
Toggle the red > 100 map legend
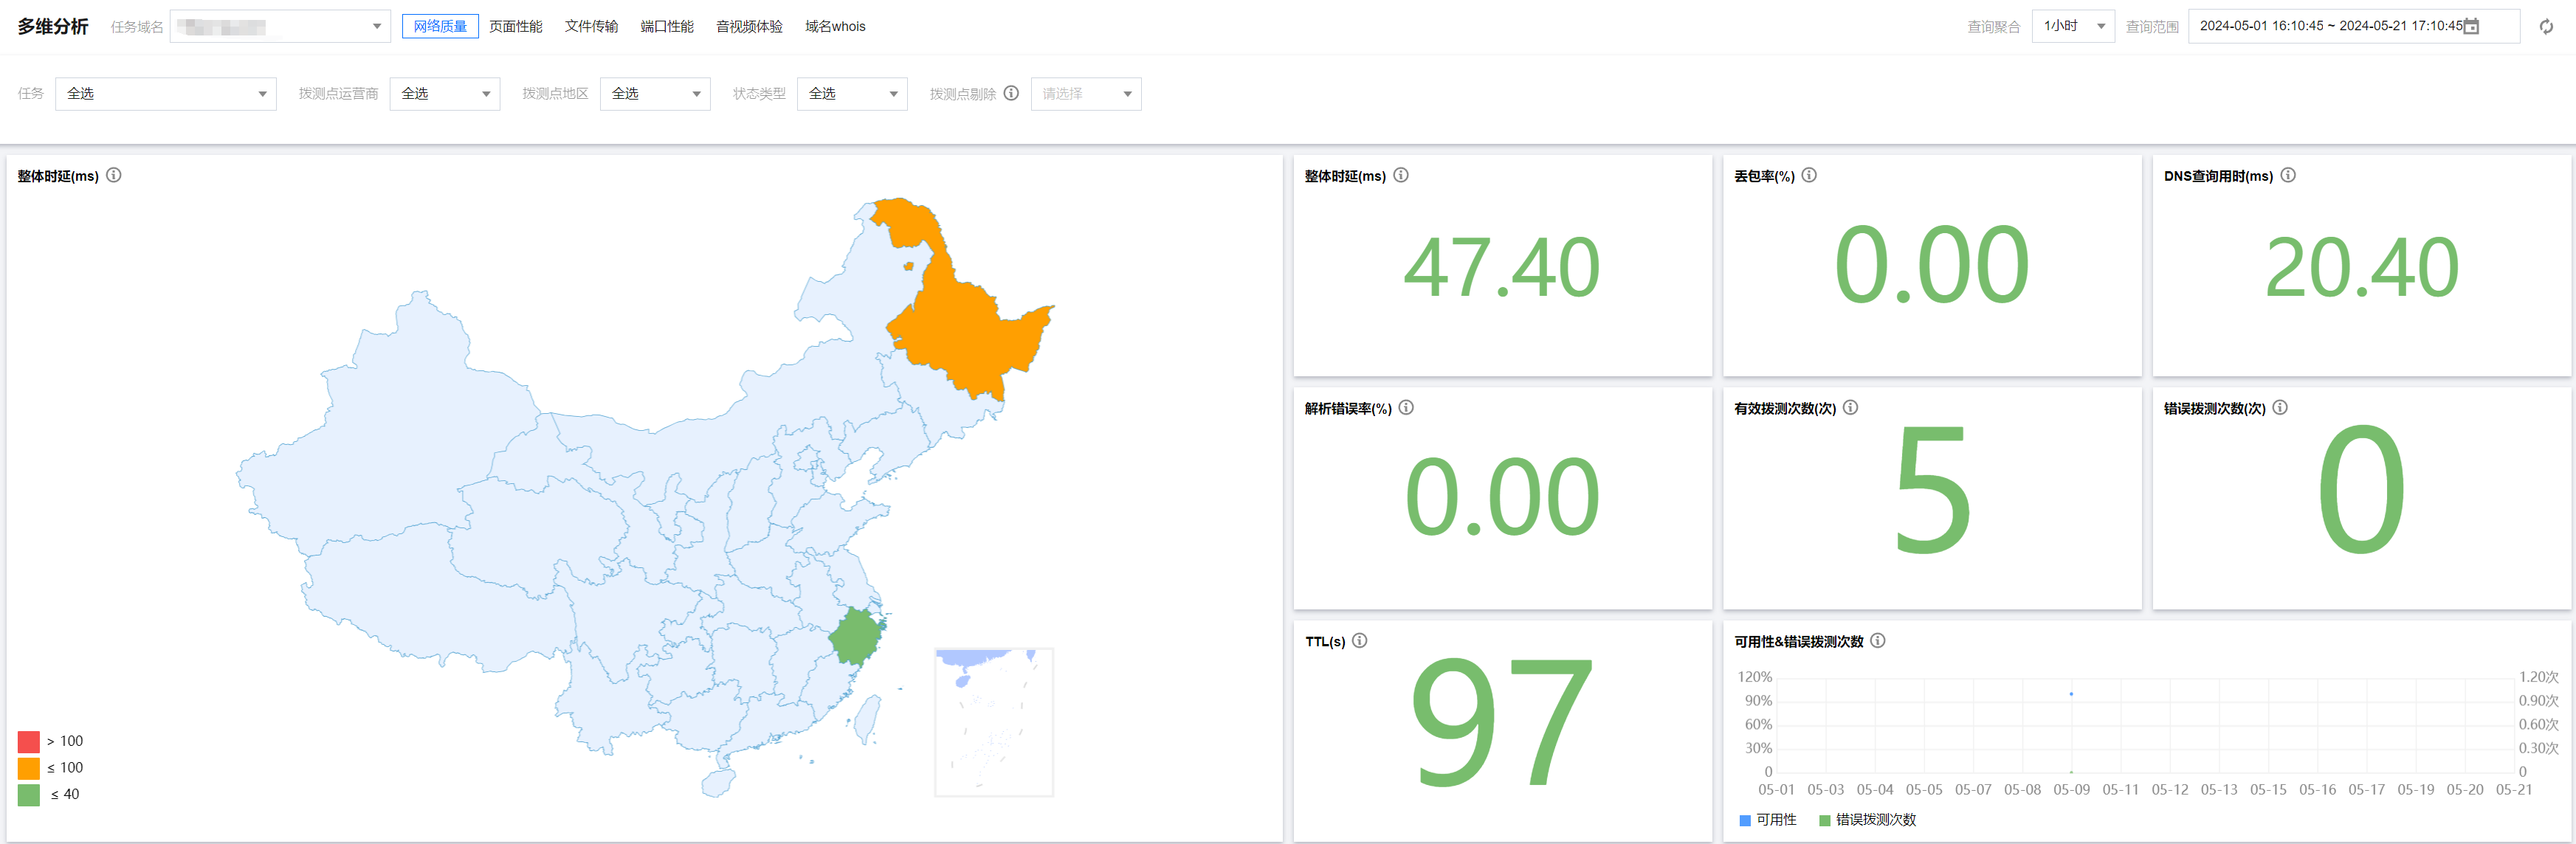pyautogui.click(x=29, y=741)
